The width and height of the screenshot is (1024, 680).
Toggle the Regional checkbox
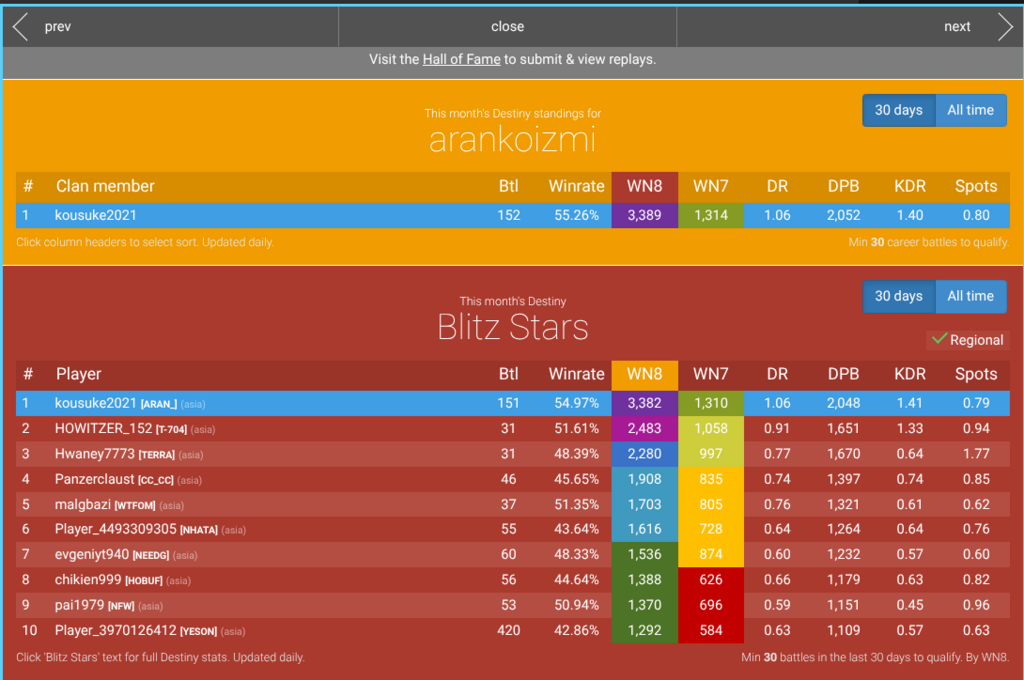(939, 340)
